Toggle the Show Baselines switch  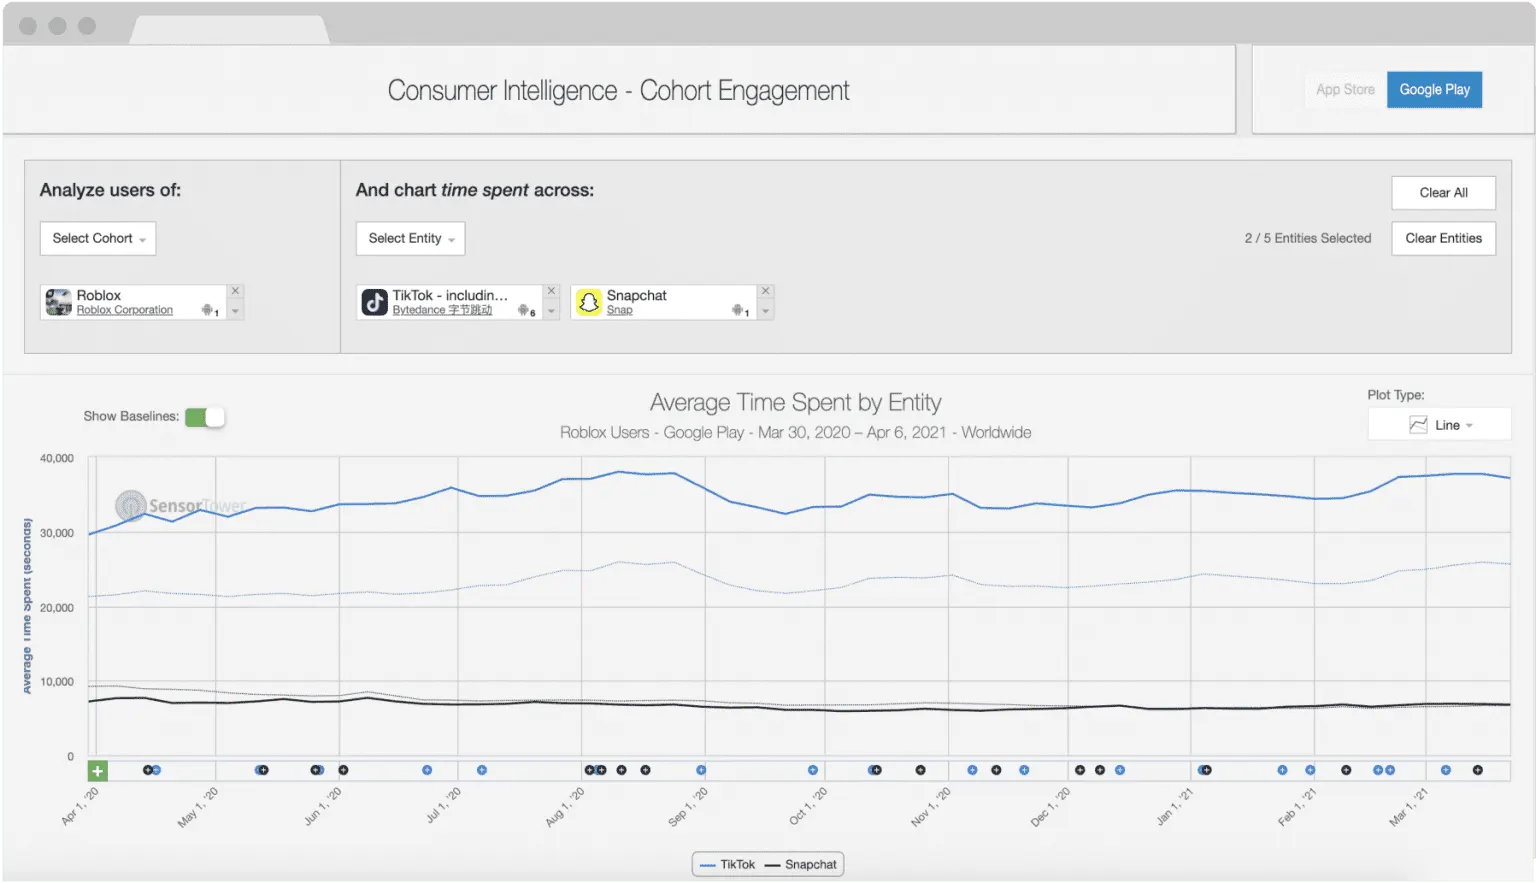pos(205,417)
